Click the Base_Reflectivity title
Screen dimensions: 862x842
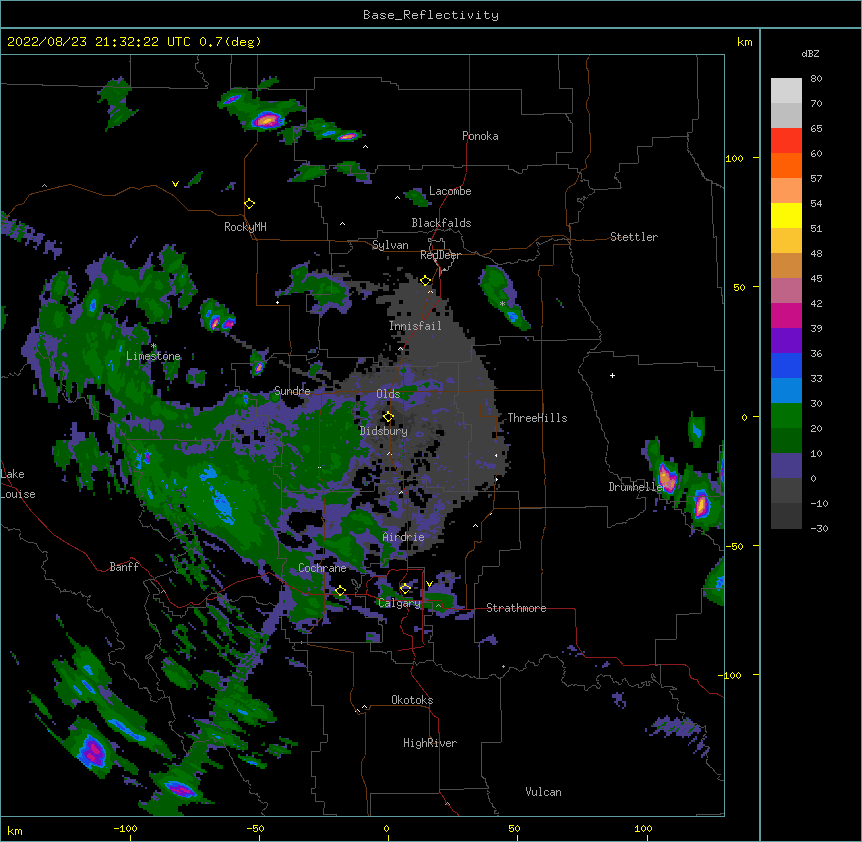coord(431,15)
